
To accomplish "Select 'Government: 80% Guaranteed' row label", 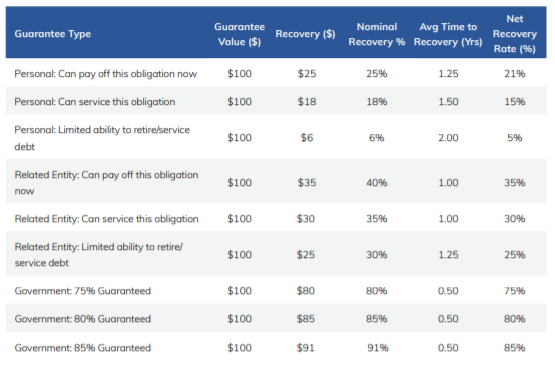I will (82, 319).
